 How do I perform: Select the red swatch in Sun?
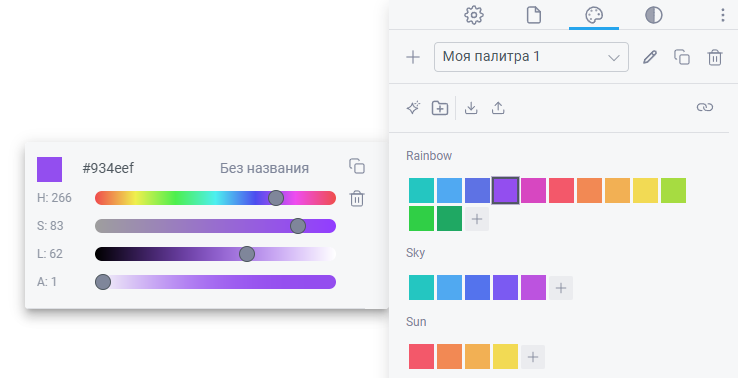(421, 356)
